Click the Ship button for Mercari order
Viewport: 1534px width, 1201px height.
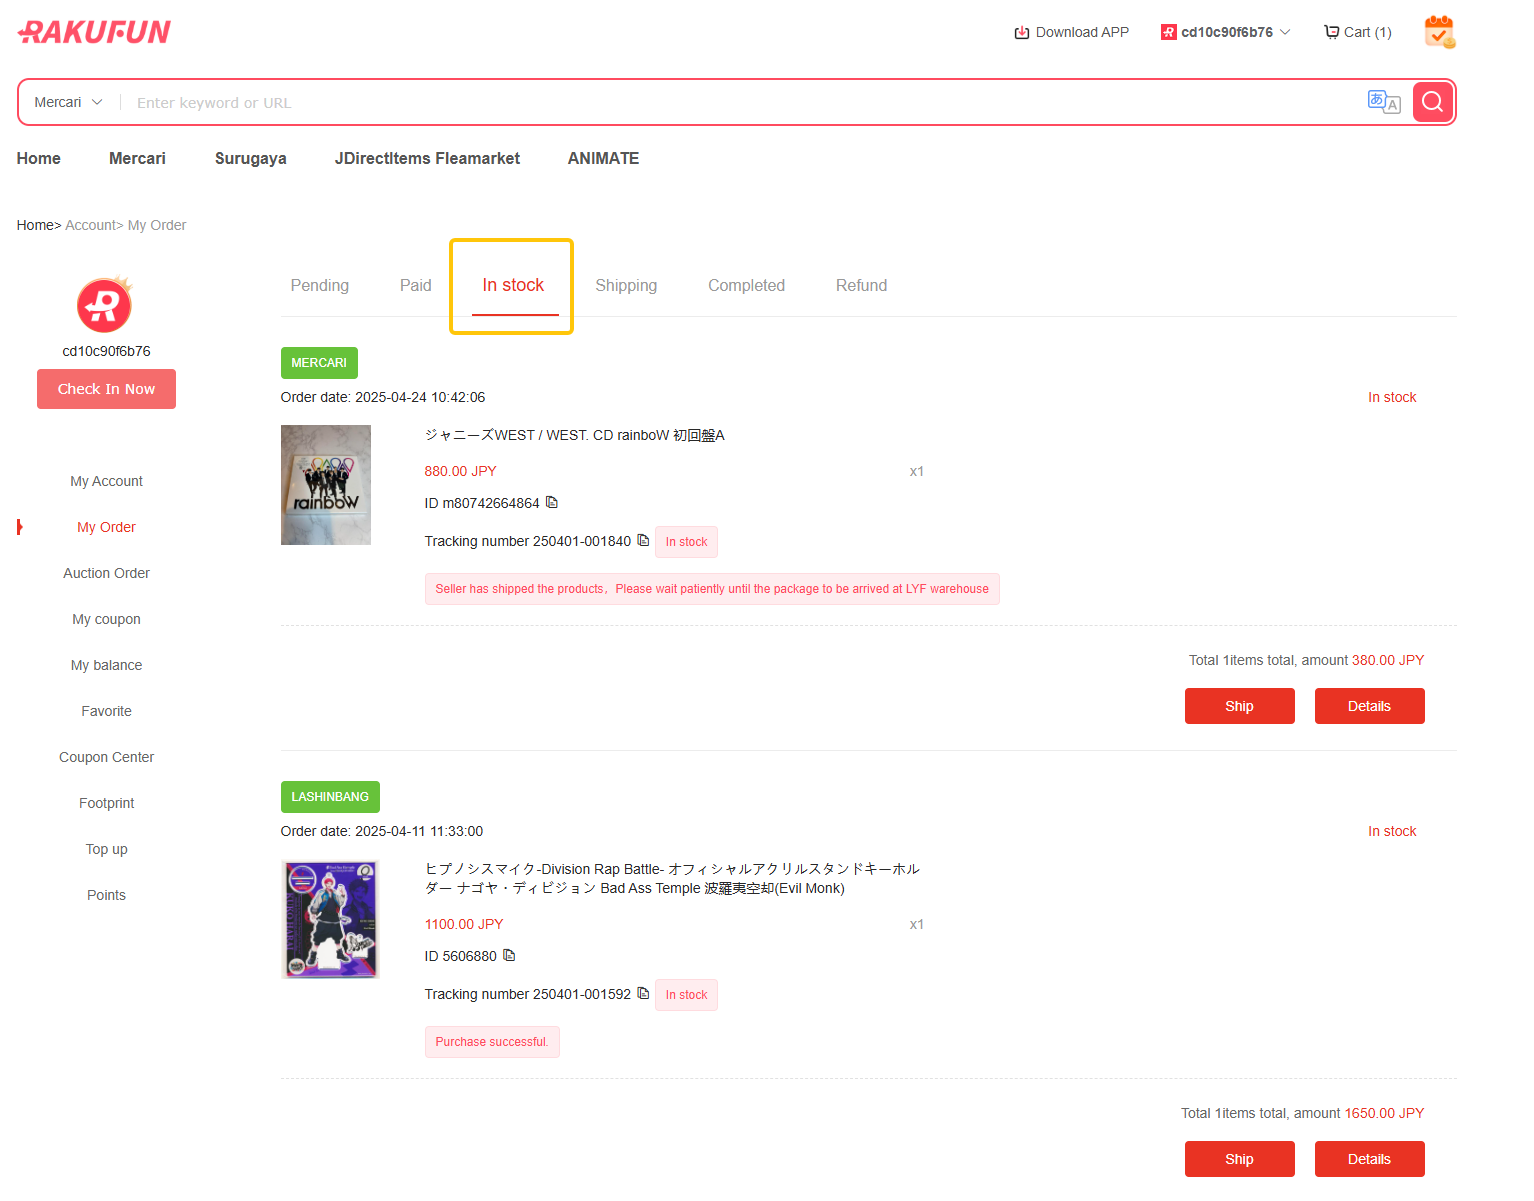click(x=1239, y=706)
